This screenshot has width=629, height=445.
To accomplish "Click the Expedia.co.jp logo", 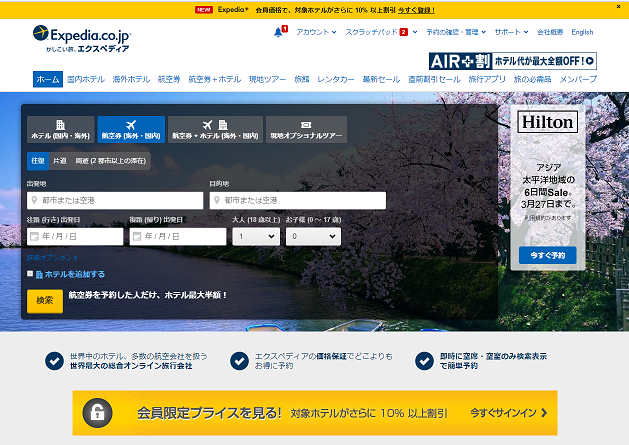I will (x=82, y=39).
